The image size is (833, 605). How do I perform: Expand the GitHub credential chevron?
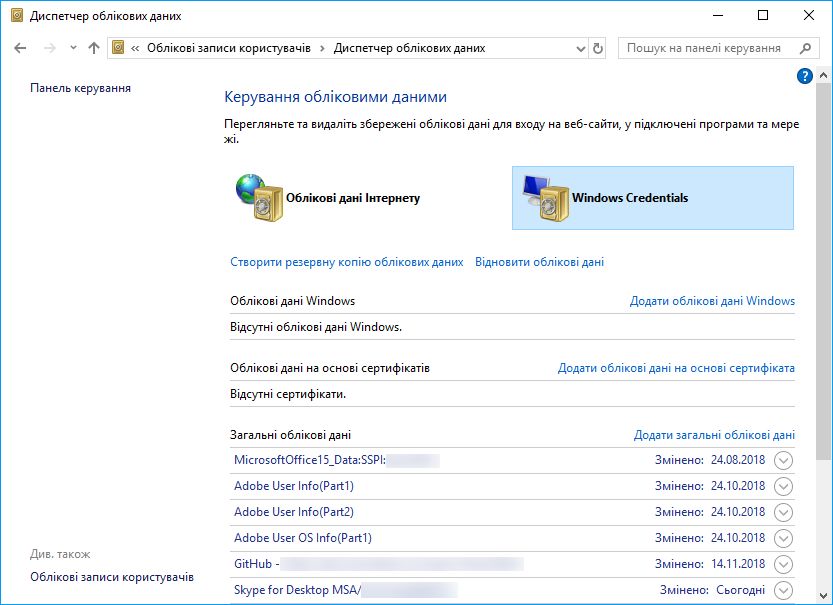pos(783,564)
